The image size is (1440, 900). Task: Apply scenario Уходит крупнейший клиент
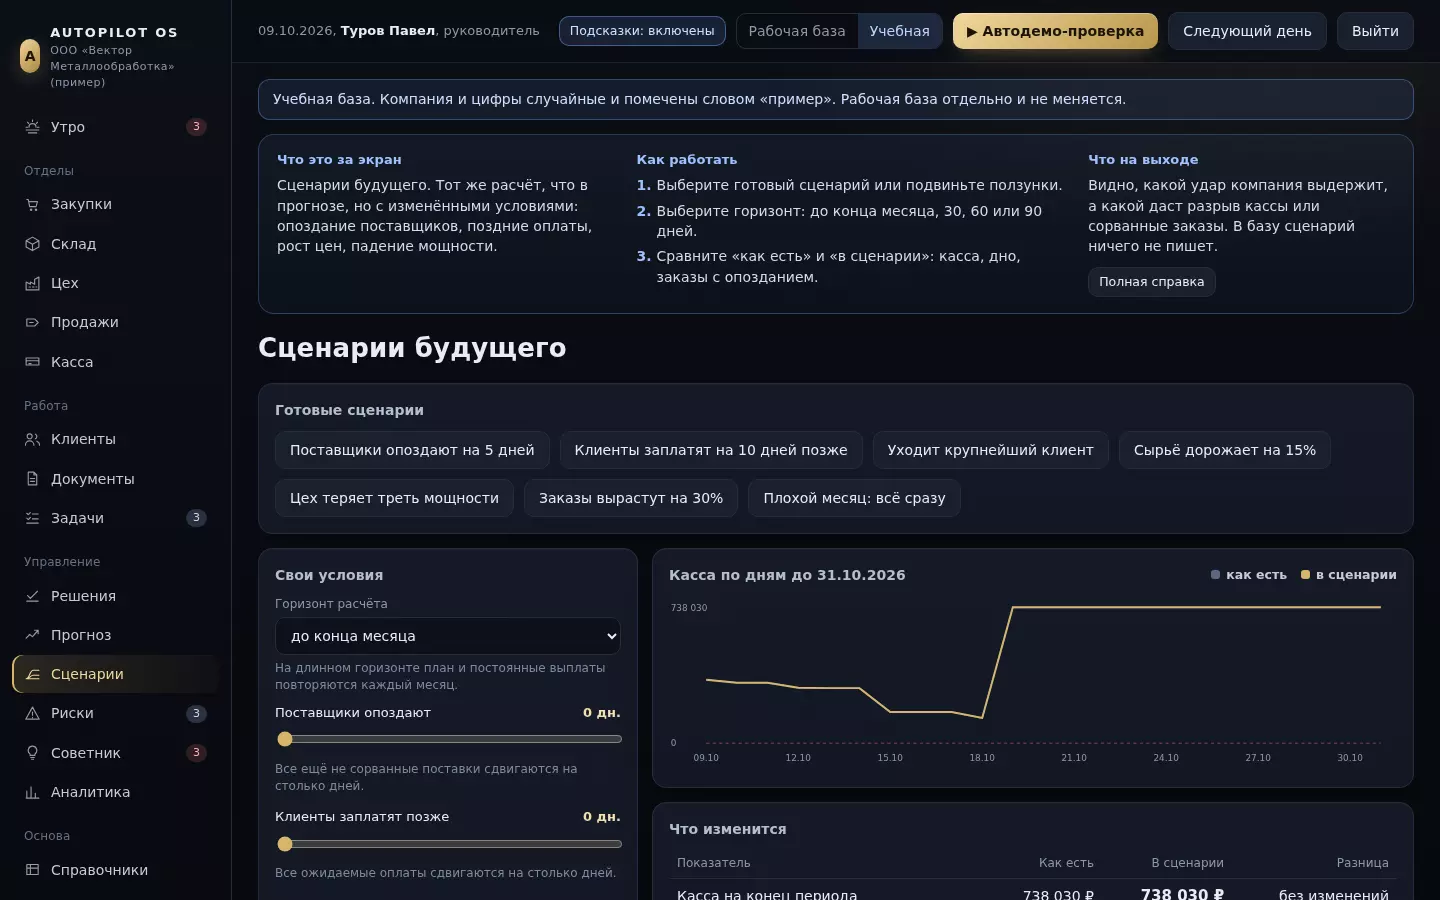[990, 450]
